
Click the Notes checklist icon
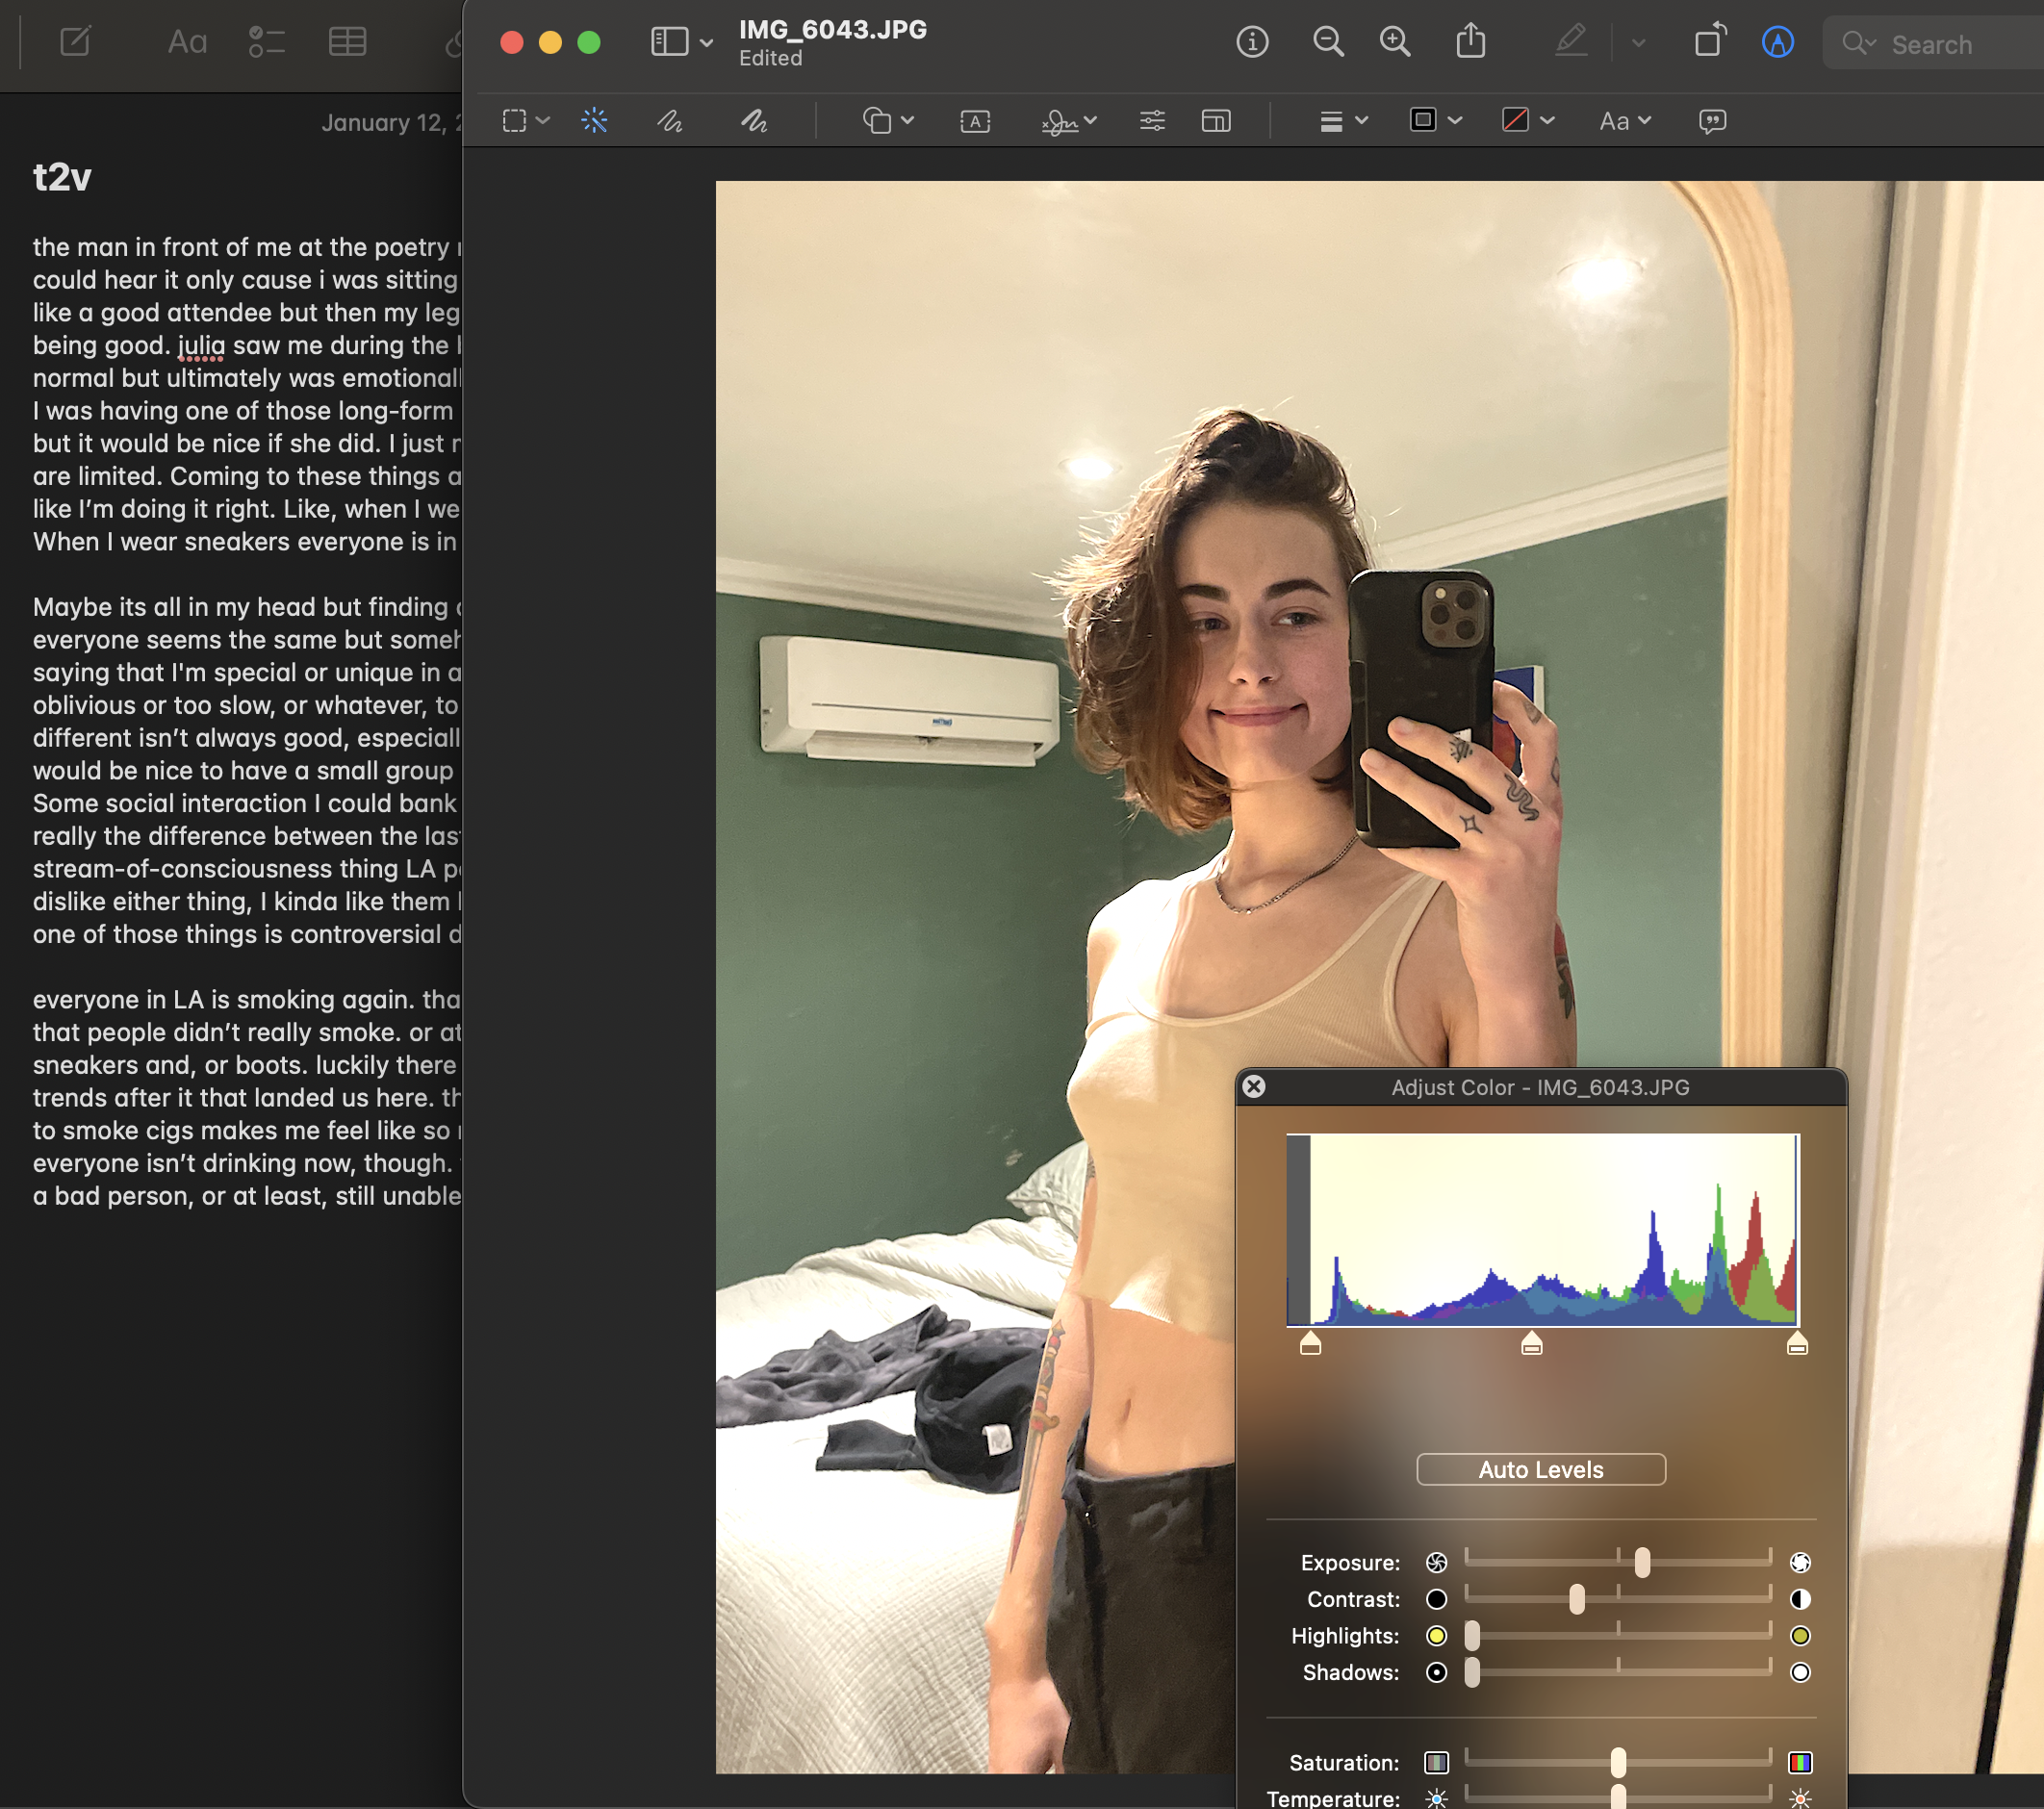267,42
